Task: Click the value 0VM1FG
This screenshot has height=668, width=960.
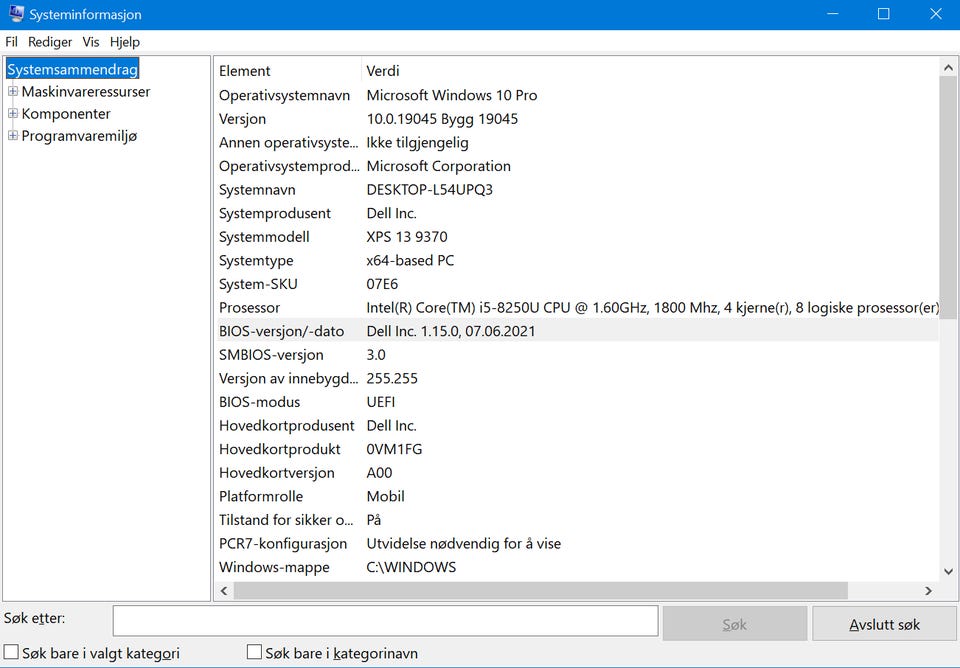Action: pos(394,449)
